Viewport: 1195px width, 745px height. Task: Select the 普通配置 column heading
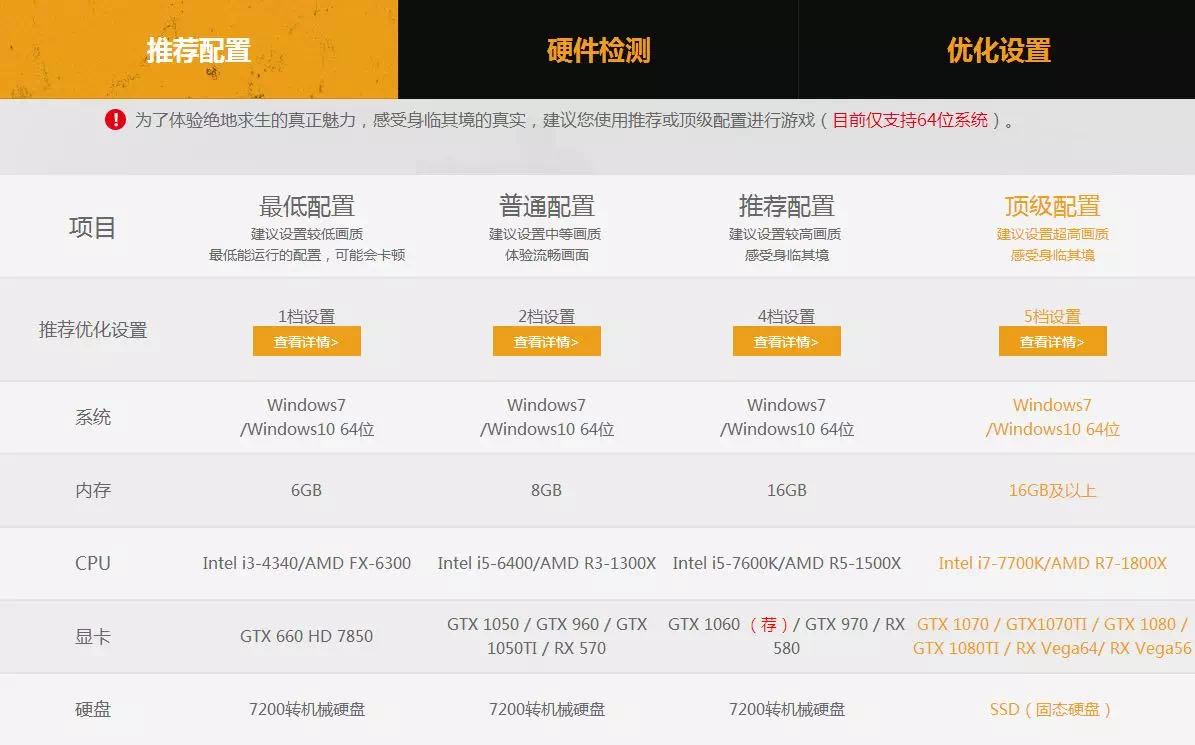[x=546, y=206]
